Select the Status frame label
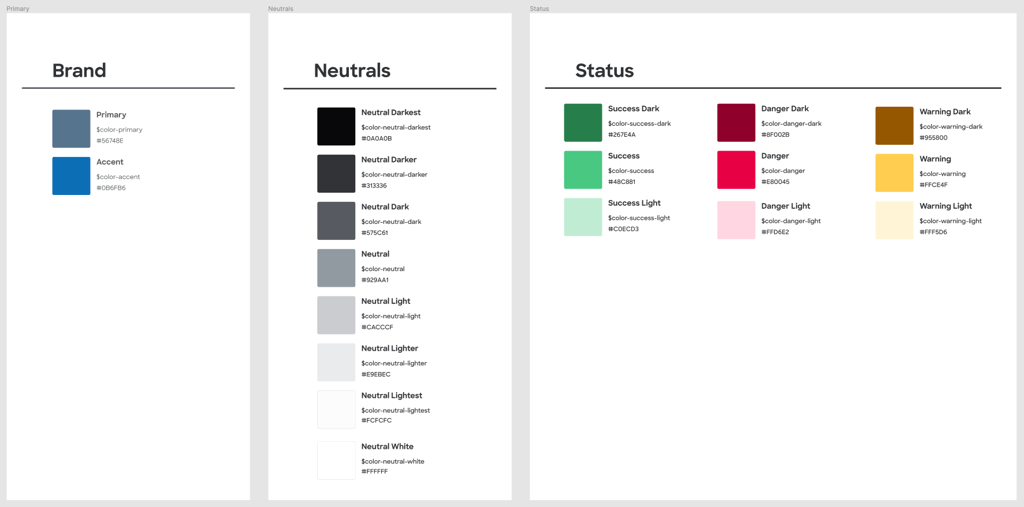Image resolution: width=1024 pixels, height=507 pixels. (539, 8)
